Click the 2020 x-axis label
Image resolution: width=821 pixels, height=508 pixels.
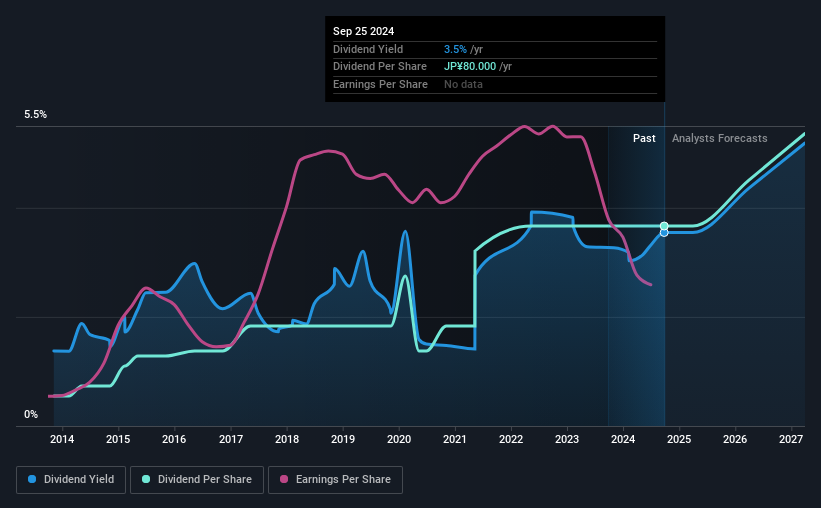399,439
